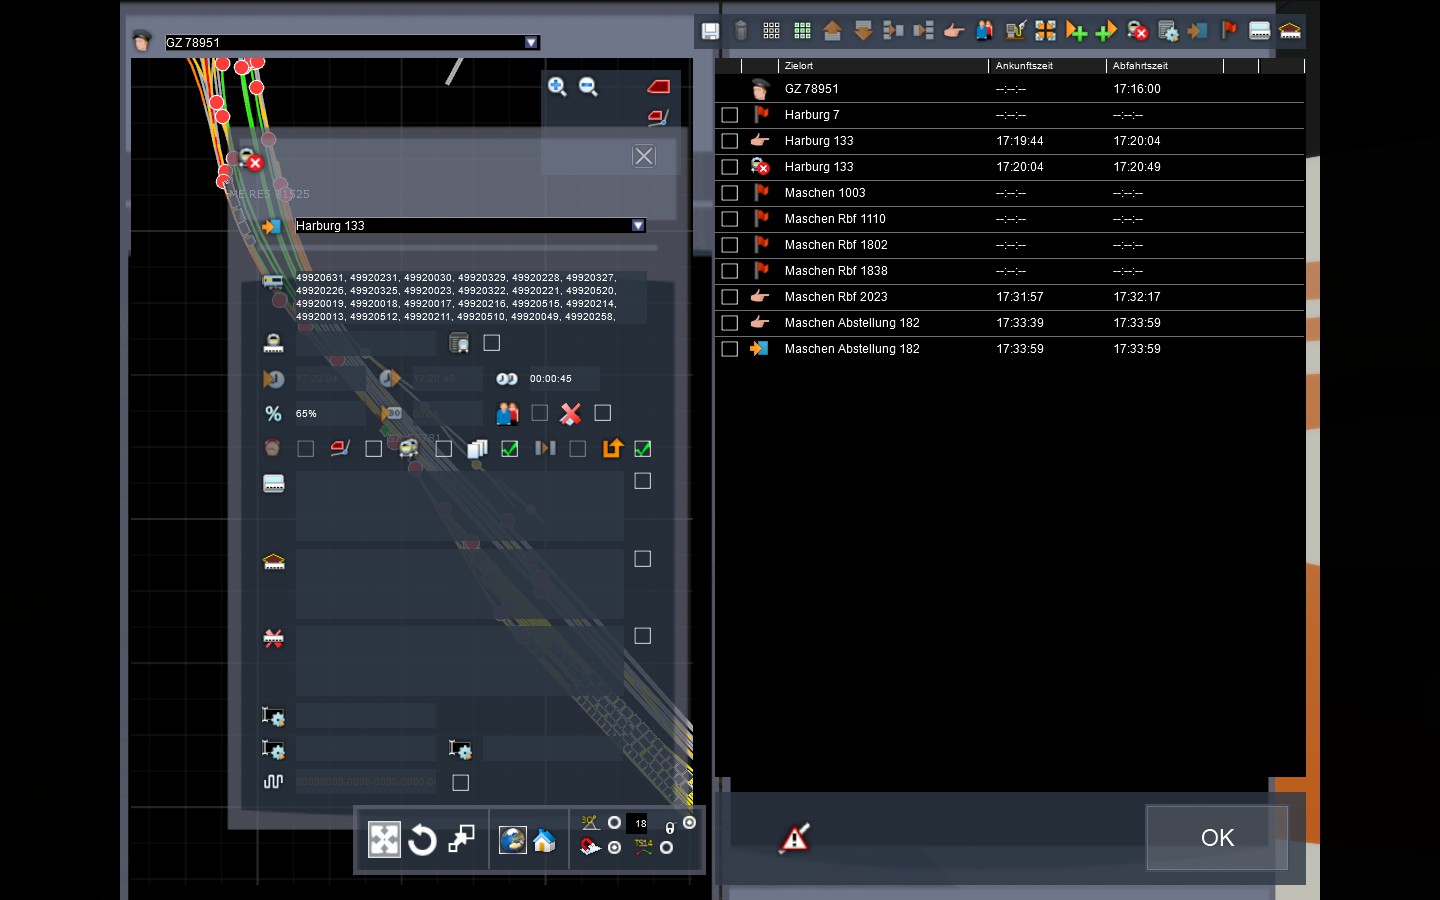Add a refuel instruction with fuel pump icon
Screen dimensions: 1440x900
click(1015, 31)
